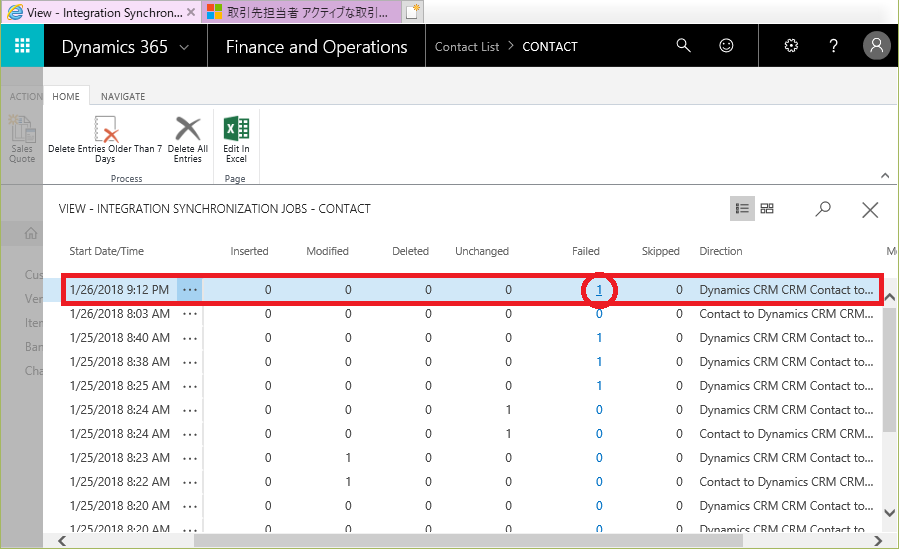This screenshot has width=899, height=549.
Task: Open the app launcher waffle icon
Action: coord(22,46)
